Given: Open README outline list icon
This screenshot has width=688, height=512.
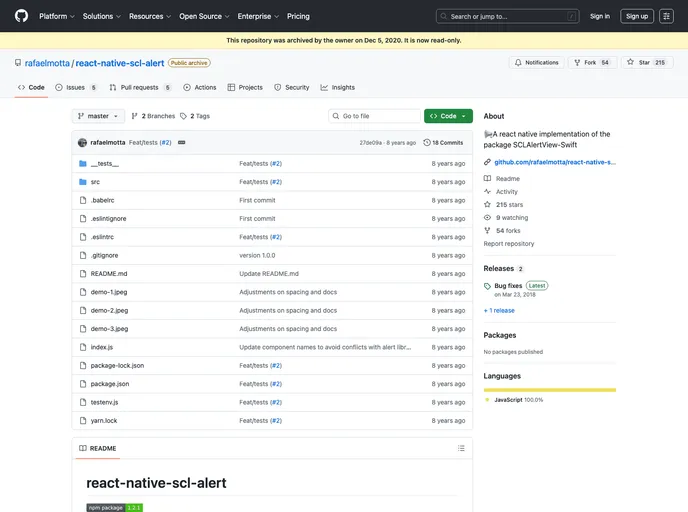Looking at the screenshot, I should (x=461, y=448).
